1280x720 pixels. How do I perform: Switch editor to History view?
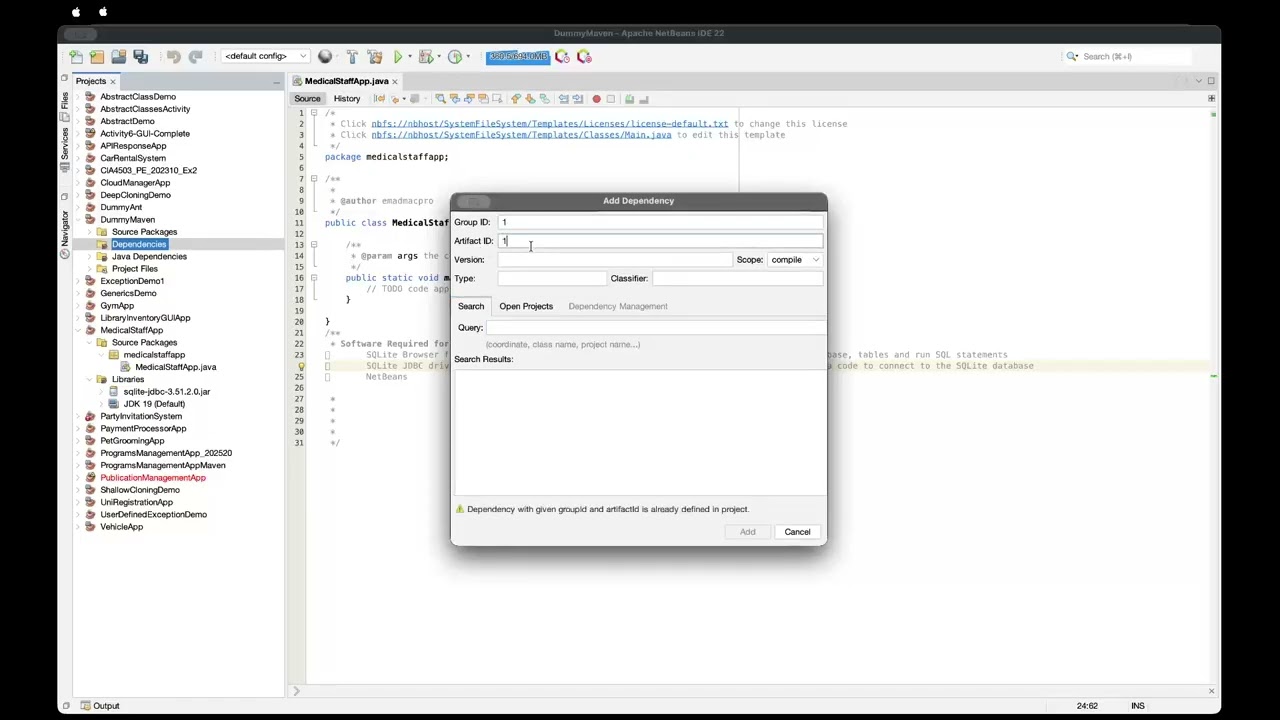347,99
